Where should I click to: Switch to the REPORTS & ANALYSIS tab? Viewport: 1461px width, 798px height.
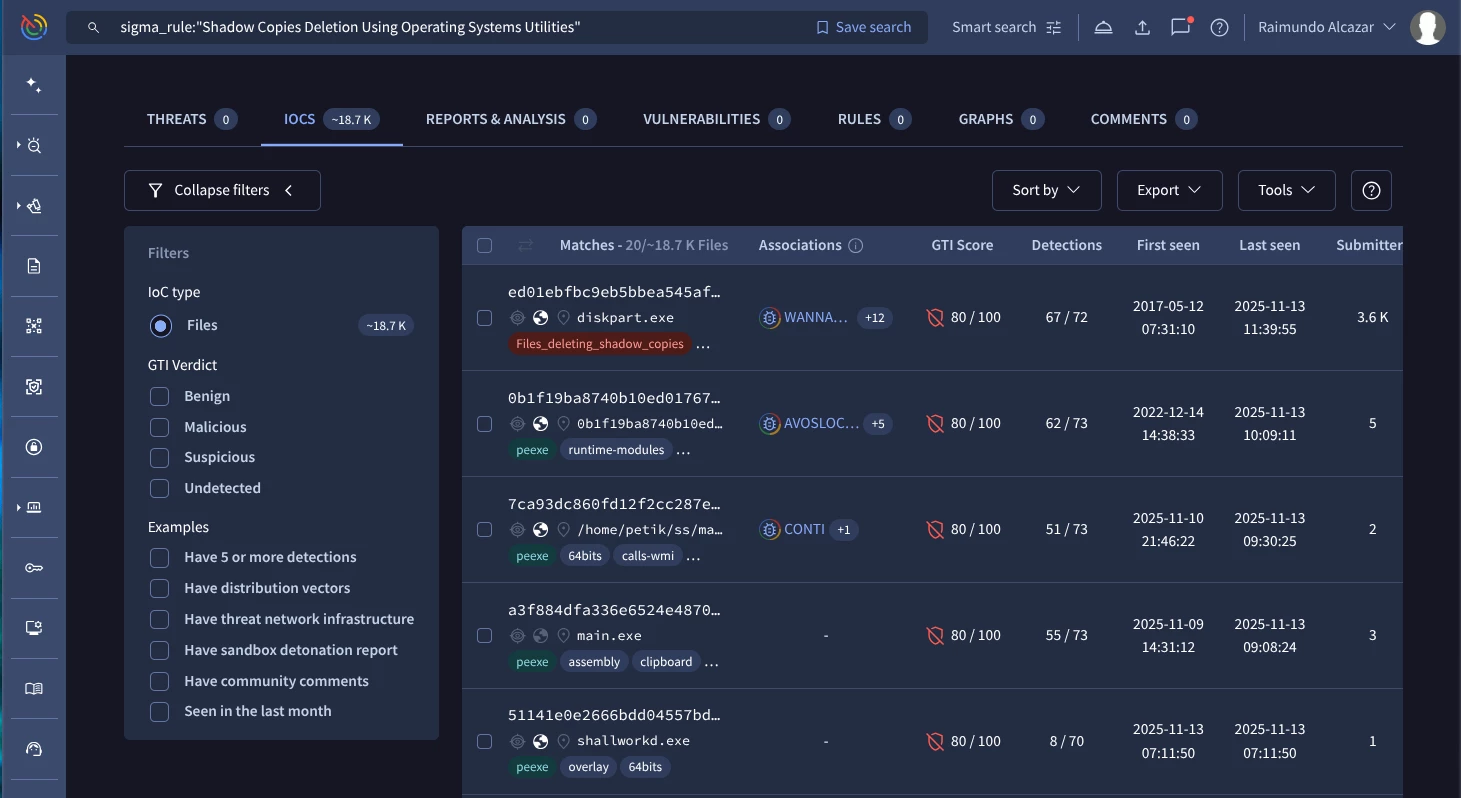click(x=511, y=119)
